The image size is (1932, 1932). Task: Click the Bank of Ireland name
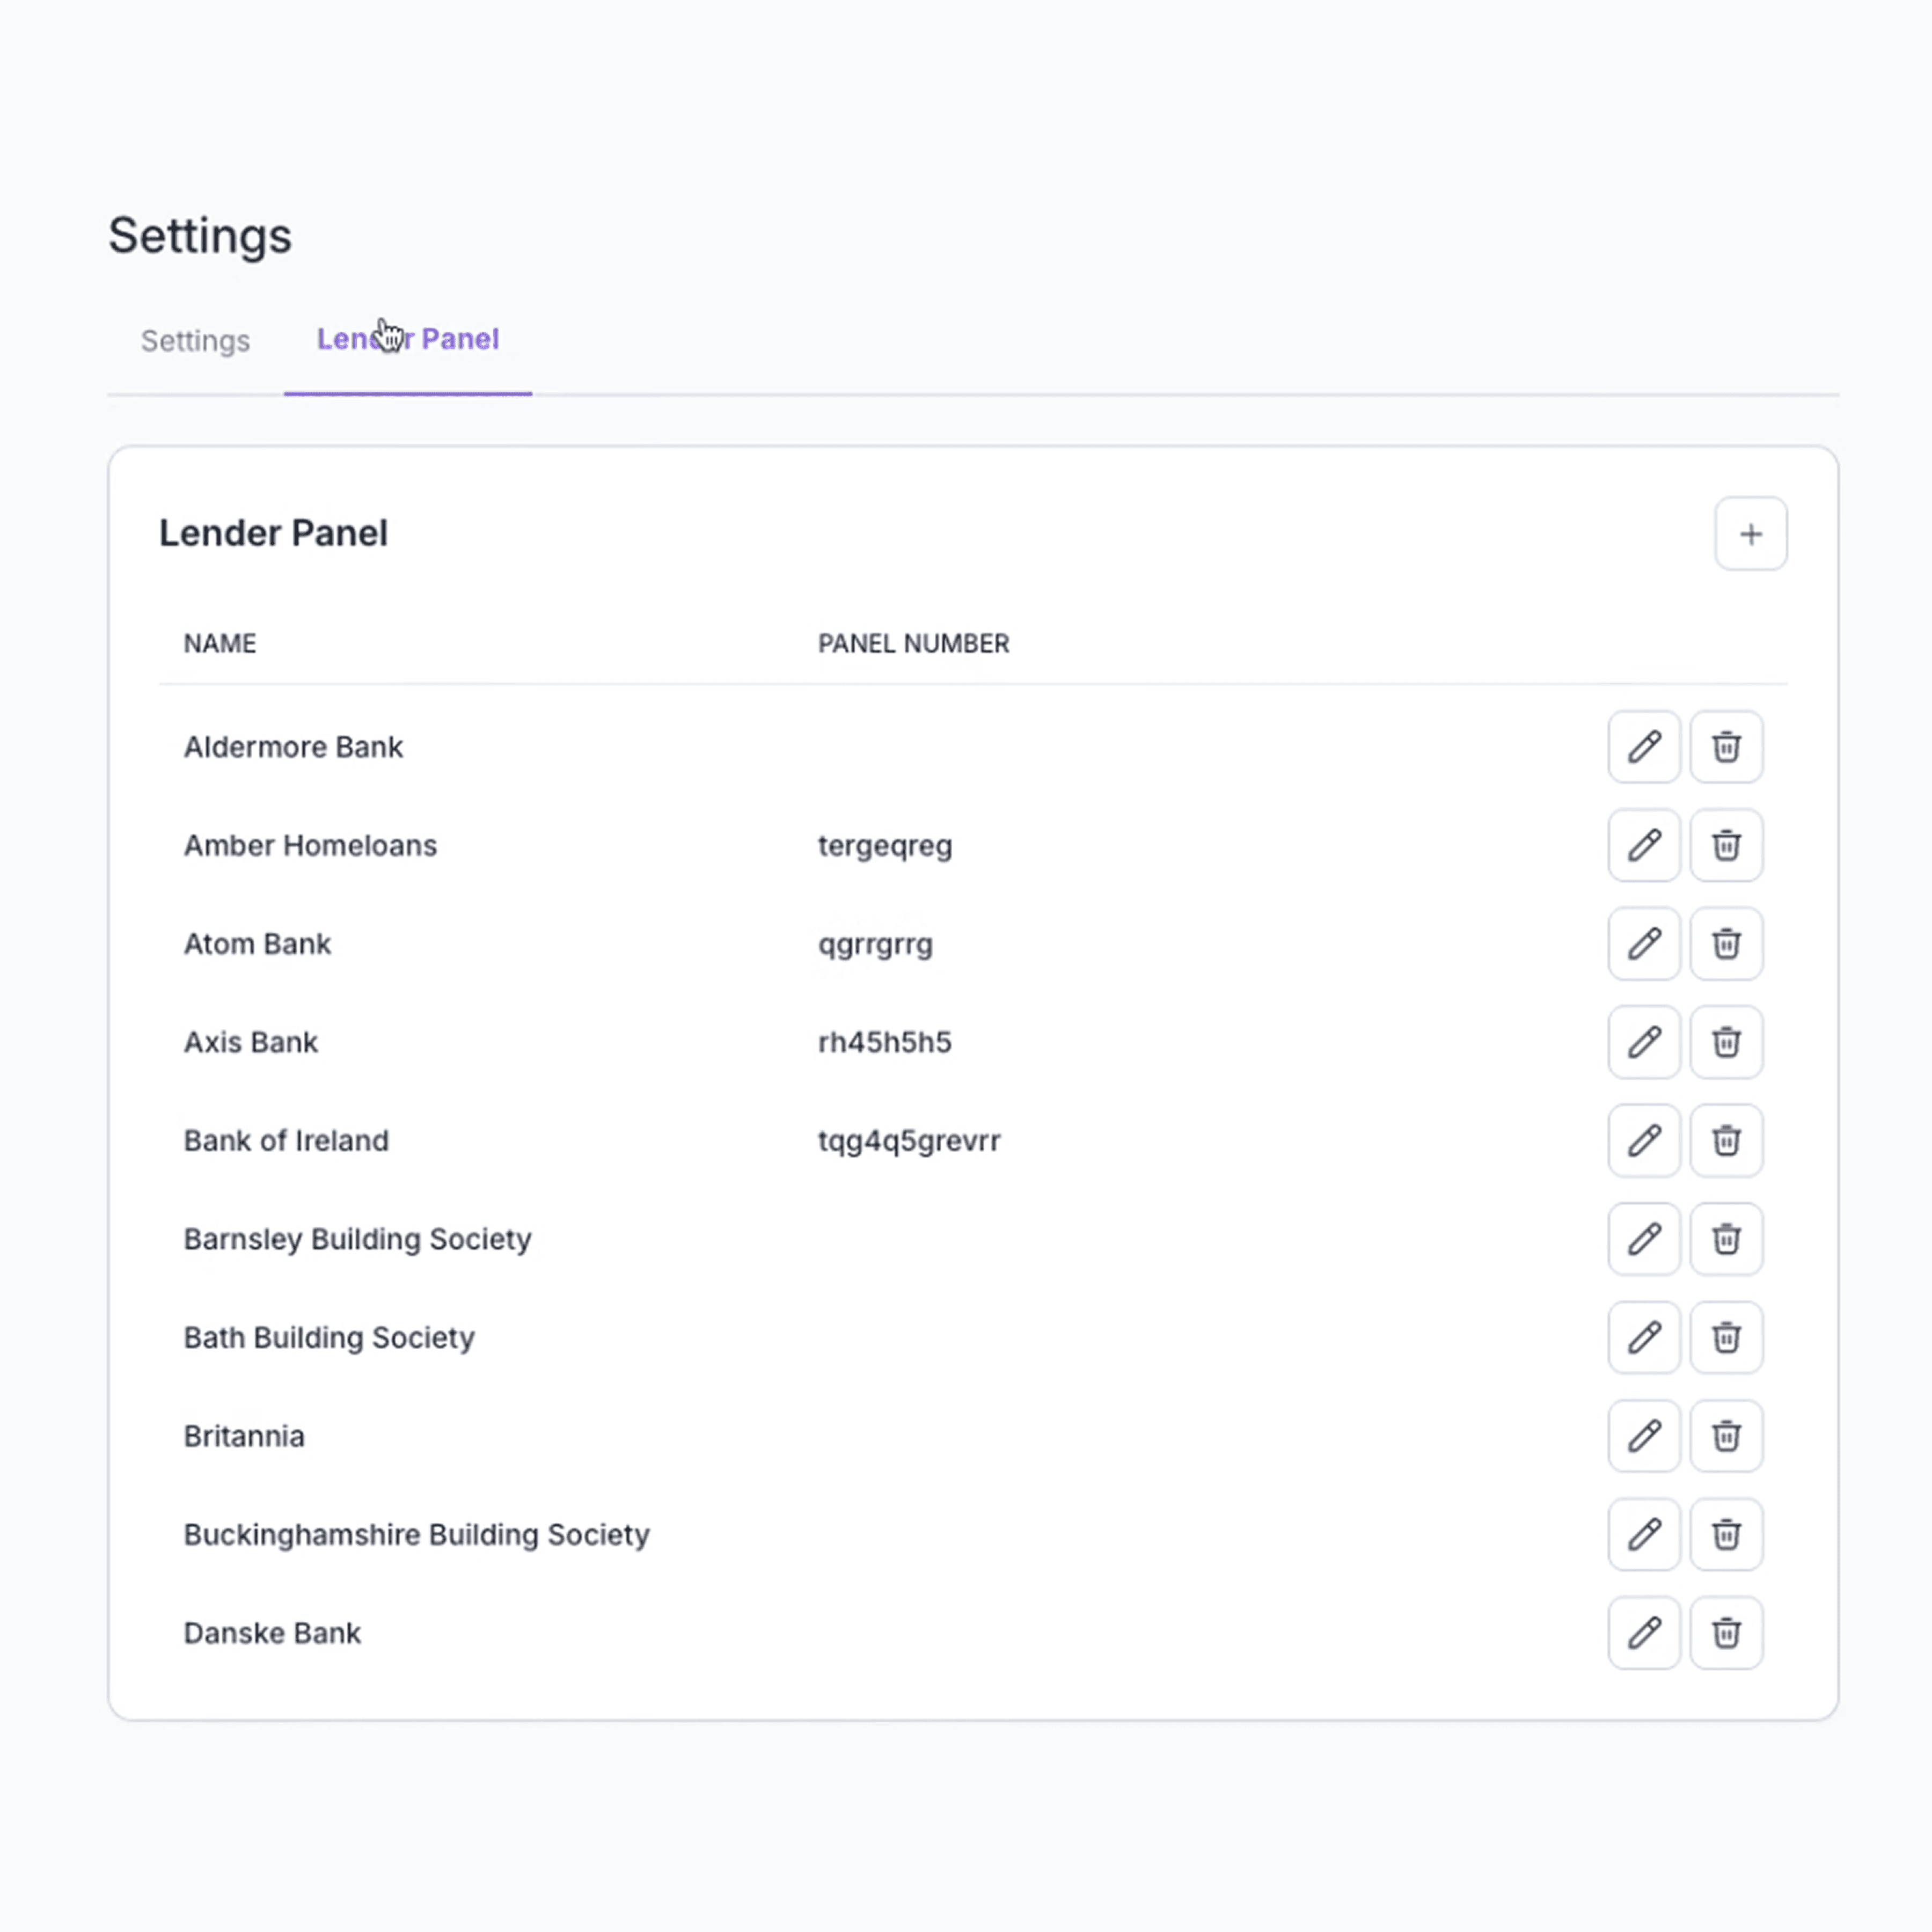click(286, 1140)
